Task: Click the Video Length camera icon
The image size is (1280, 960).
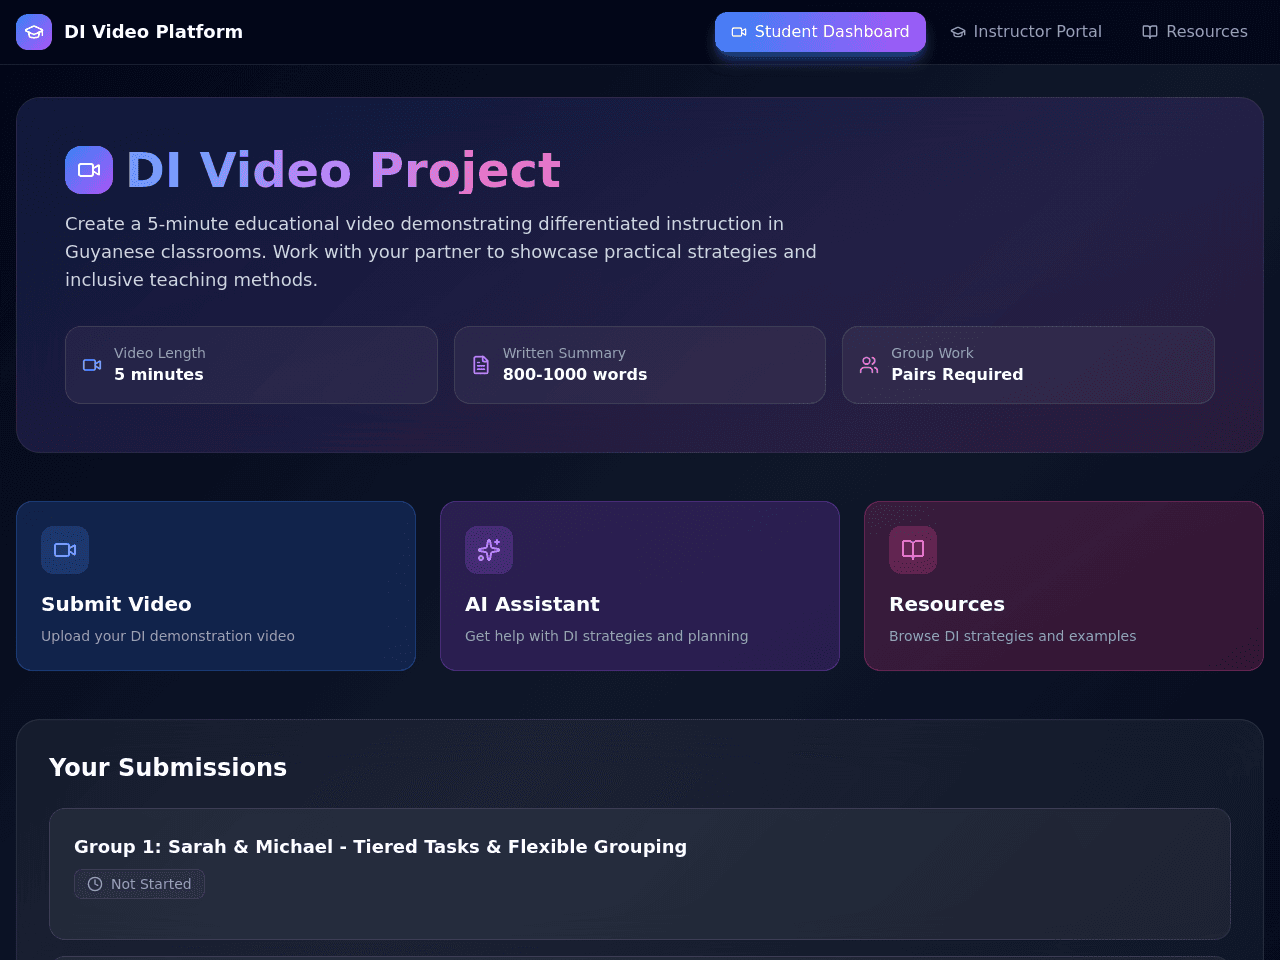Action: (92, 365)
